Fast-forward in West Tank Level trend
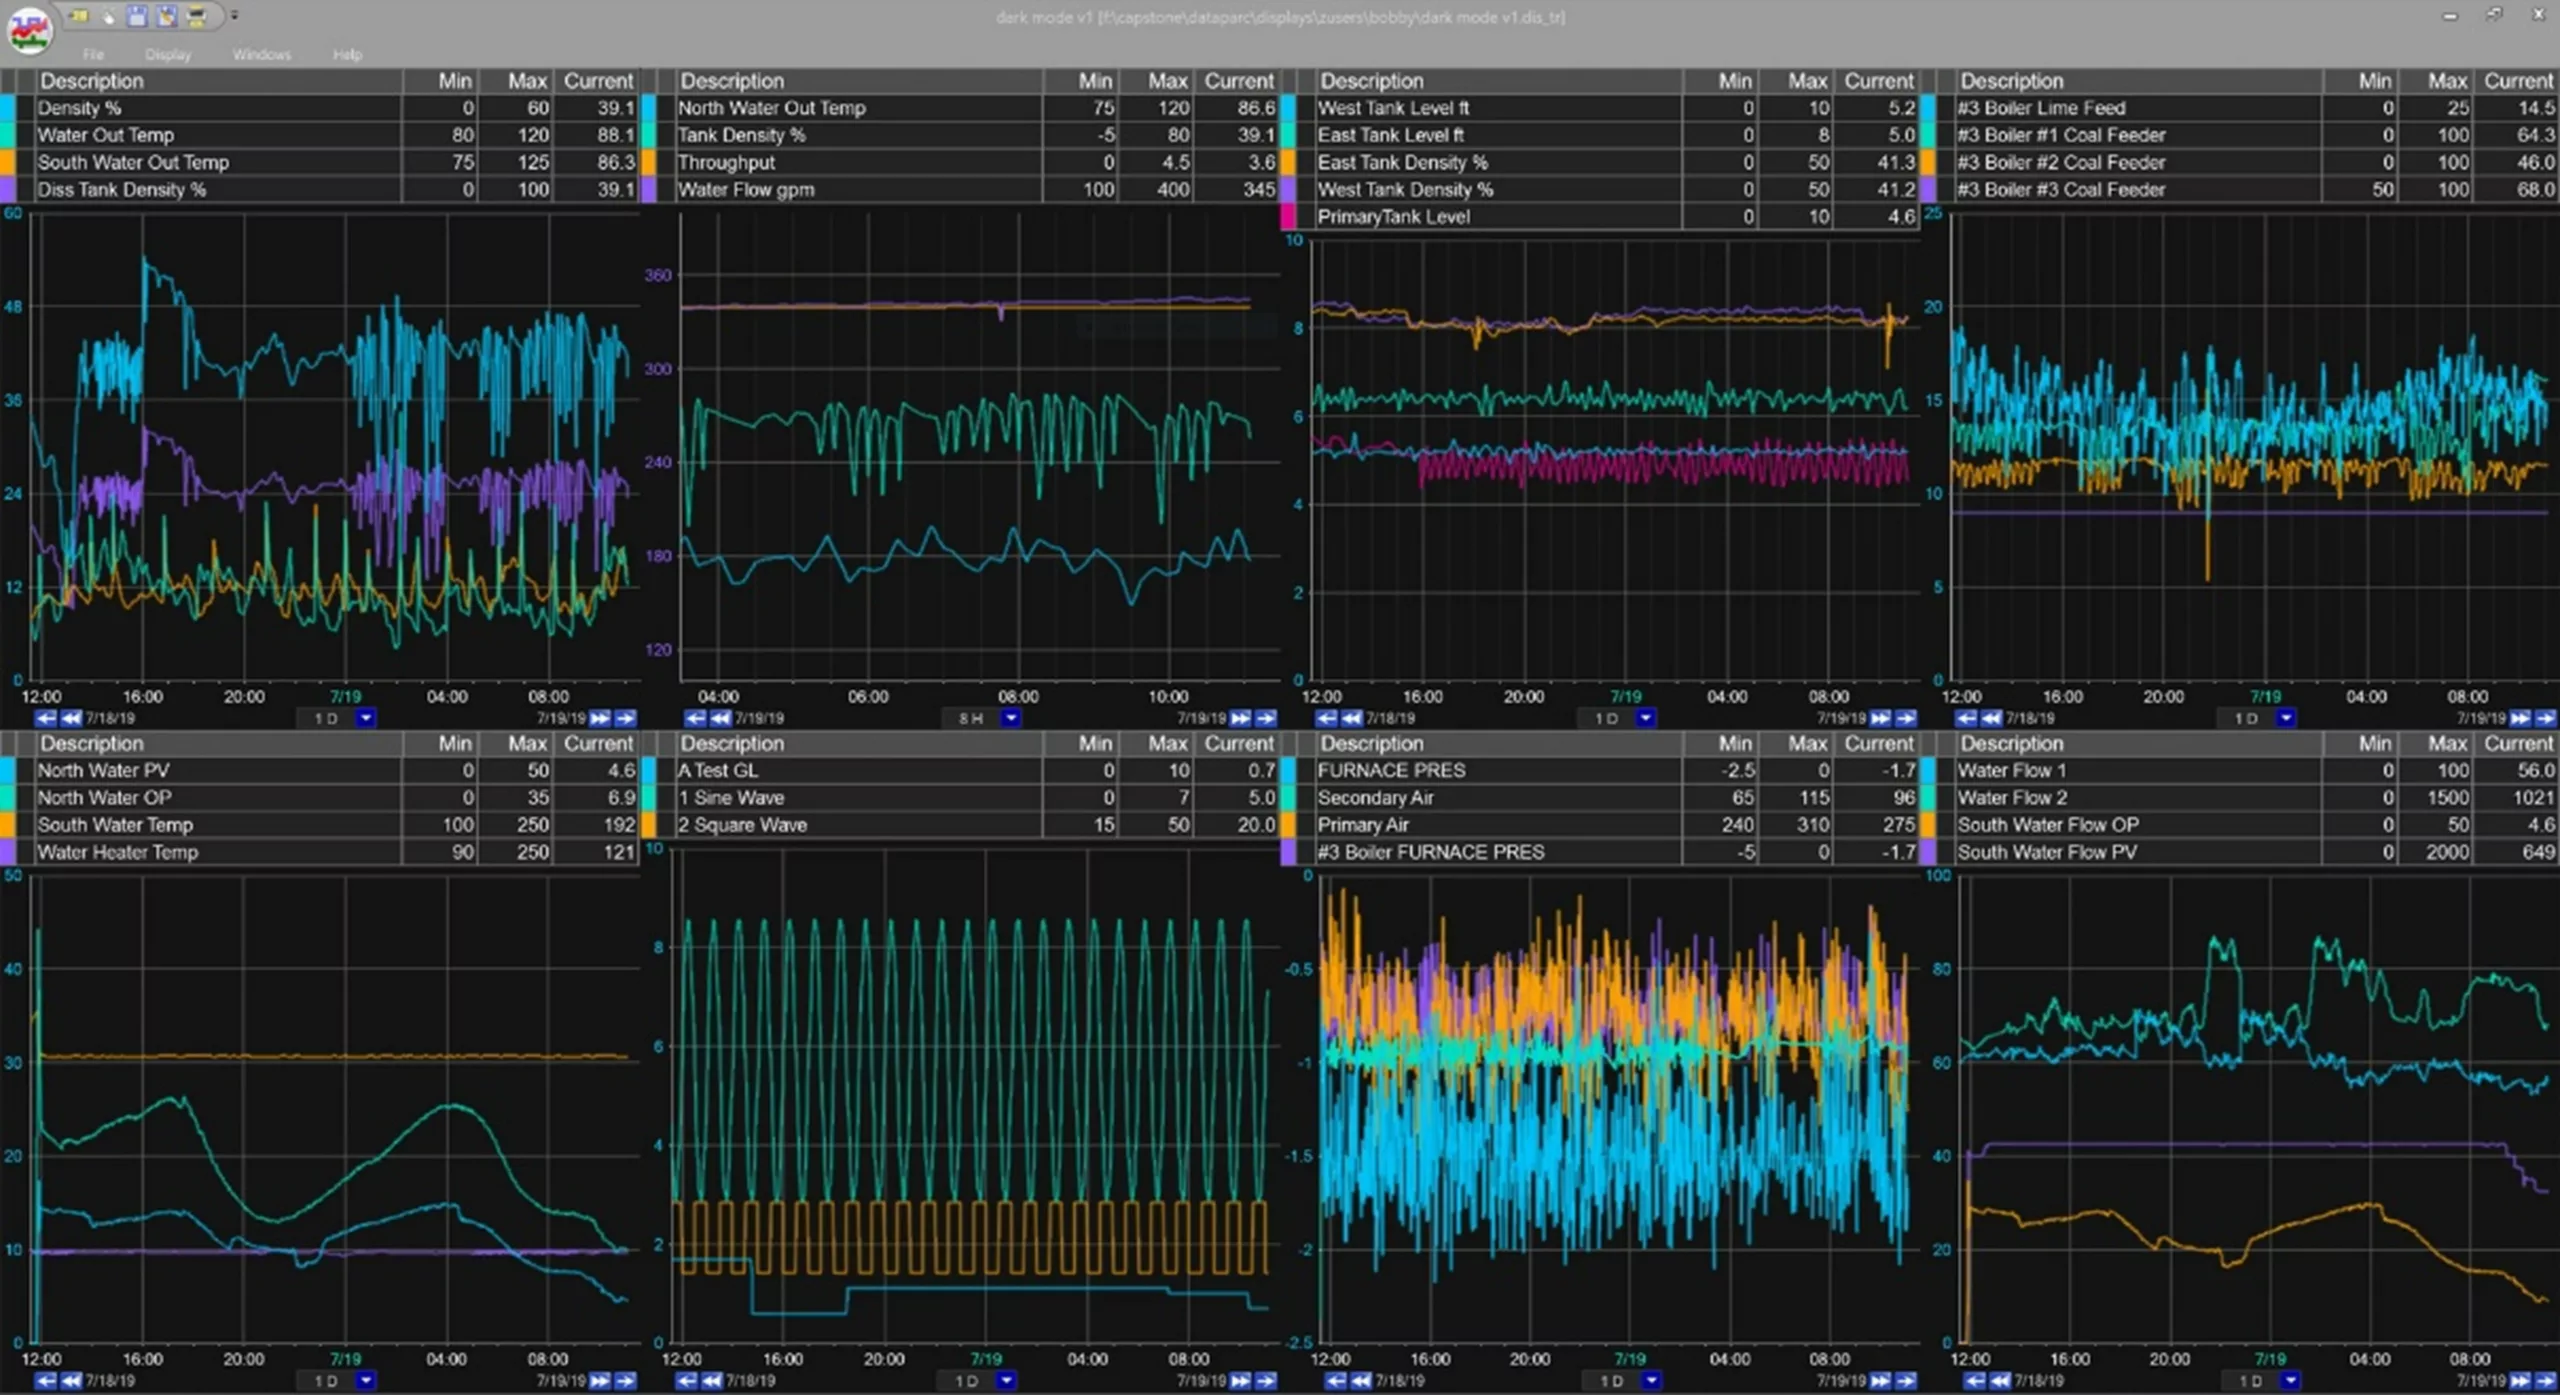Screen dimensions: 2560x1395 pos(1880,718)
